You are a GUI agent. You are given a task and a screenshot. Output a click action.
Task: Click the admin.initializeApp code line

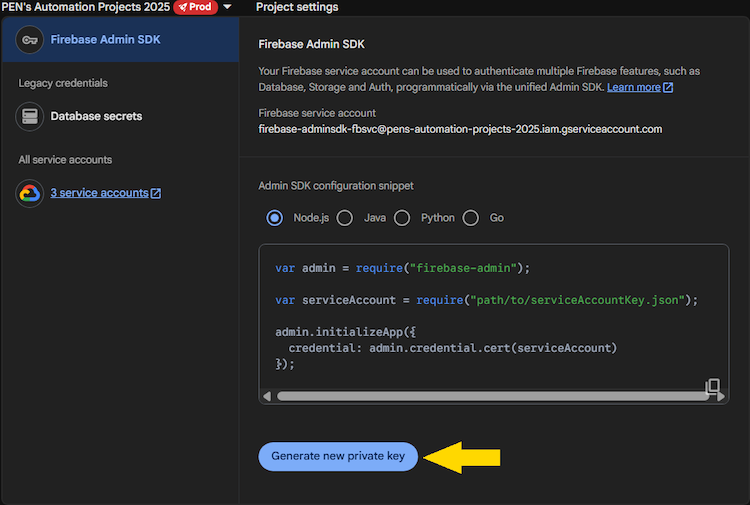click(x=345, y=332)
